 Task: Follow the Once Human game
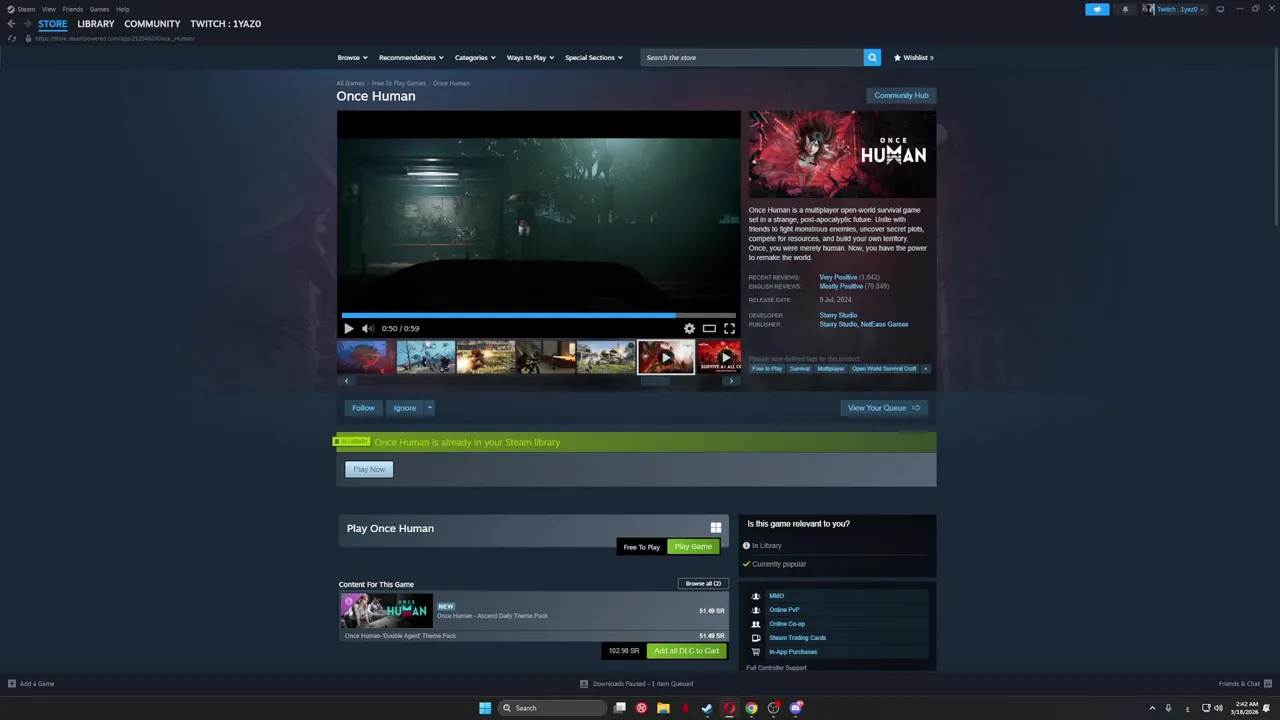[363, 408]
